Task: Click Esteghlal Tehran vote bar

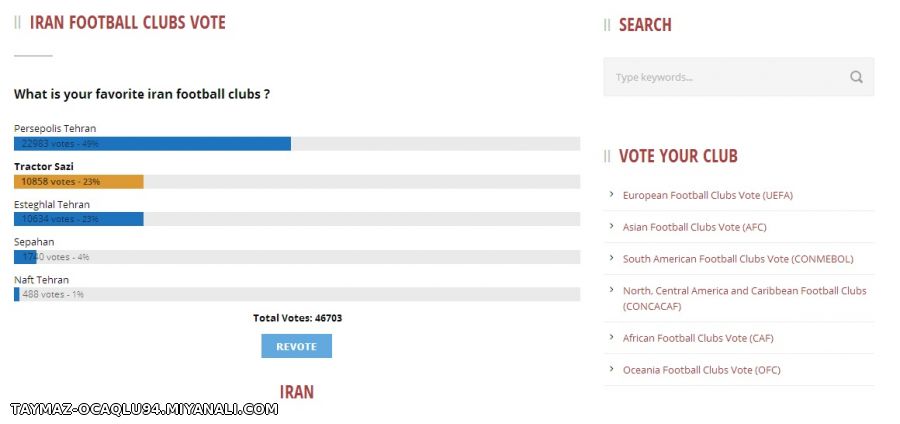Action: pos(79,219)
